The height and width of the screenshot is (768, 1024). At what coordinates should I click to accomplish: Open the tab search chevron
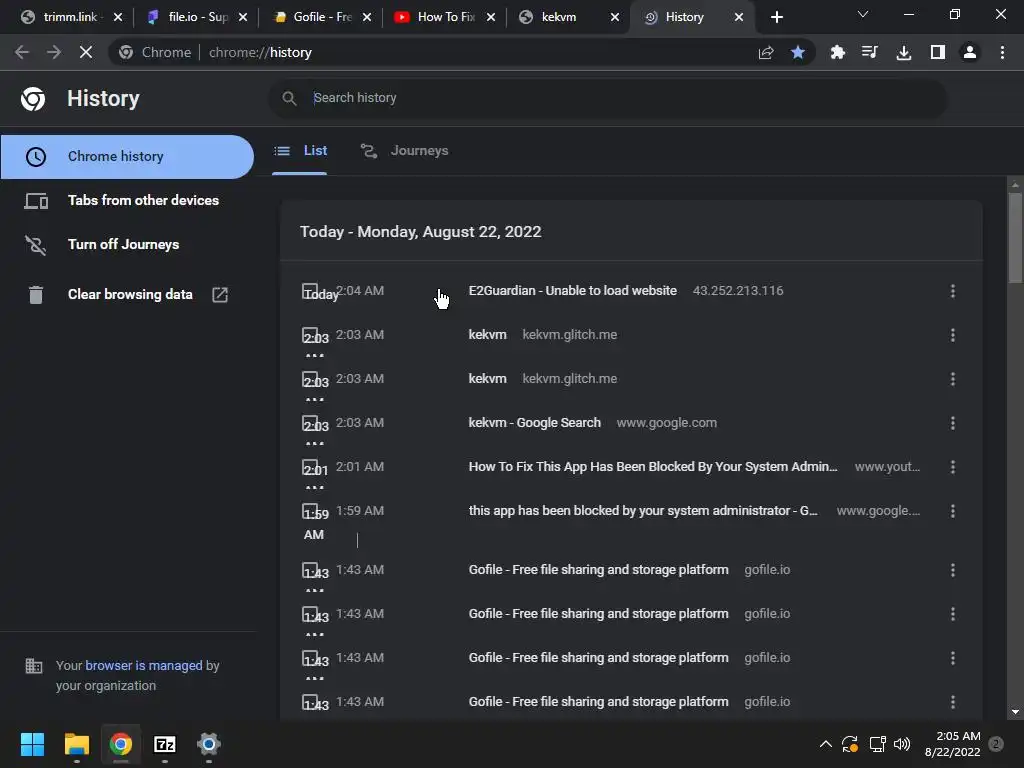(x=863, y=14)
